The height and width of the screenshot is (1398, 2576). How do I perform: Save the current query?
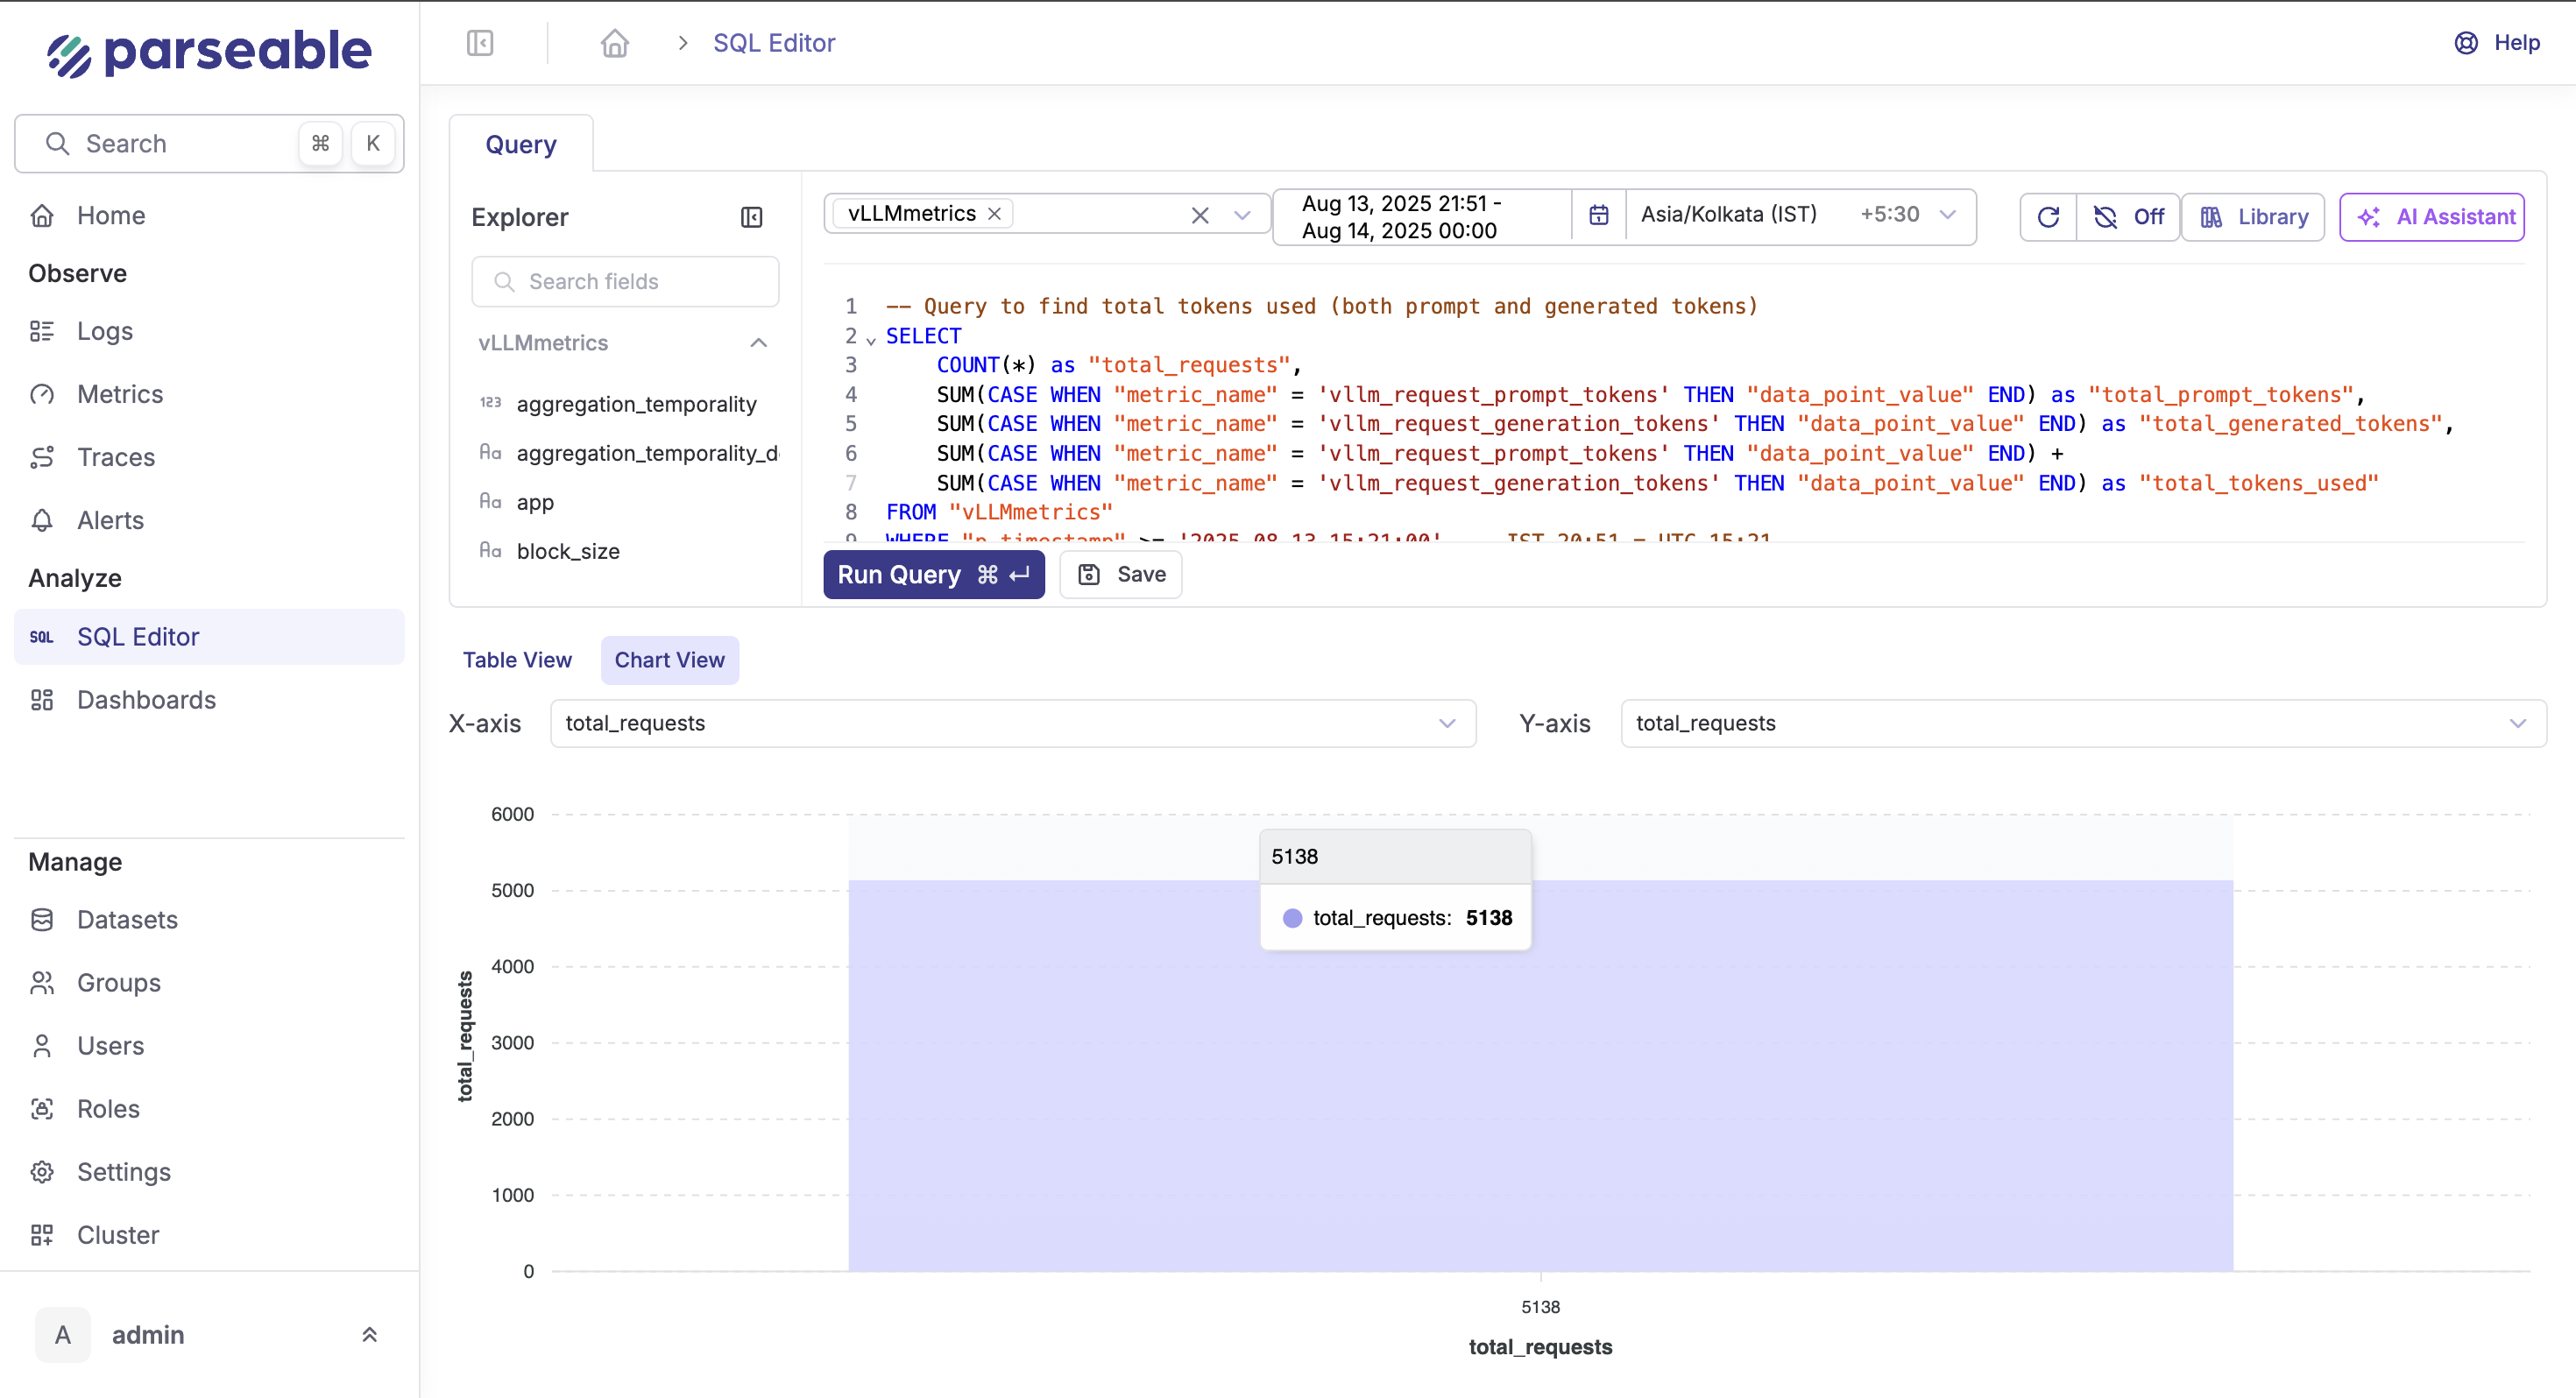(x=1121, y=575)
